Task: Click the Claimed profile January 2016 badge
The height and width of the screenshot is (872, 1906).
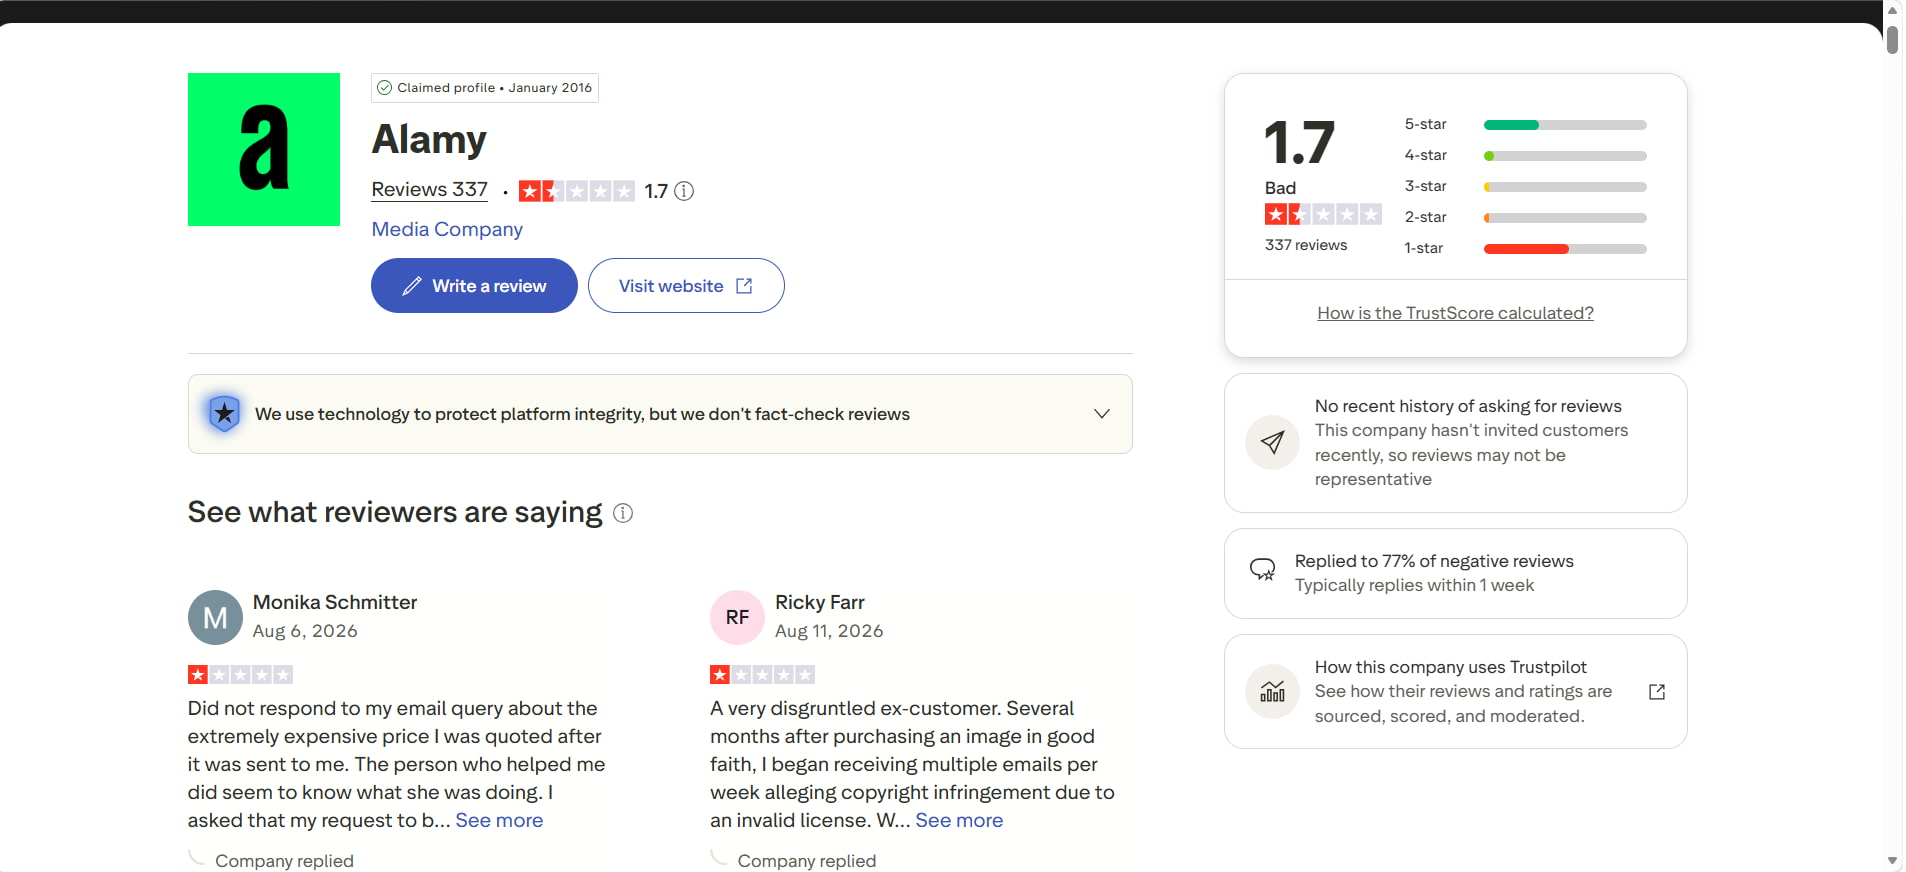Action: click(x=485, y=88)
